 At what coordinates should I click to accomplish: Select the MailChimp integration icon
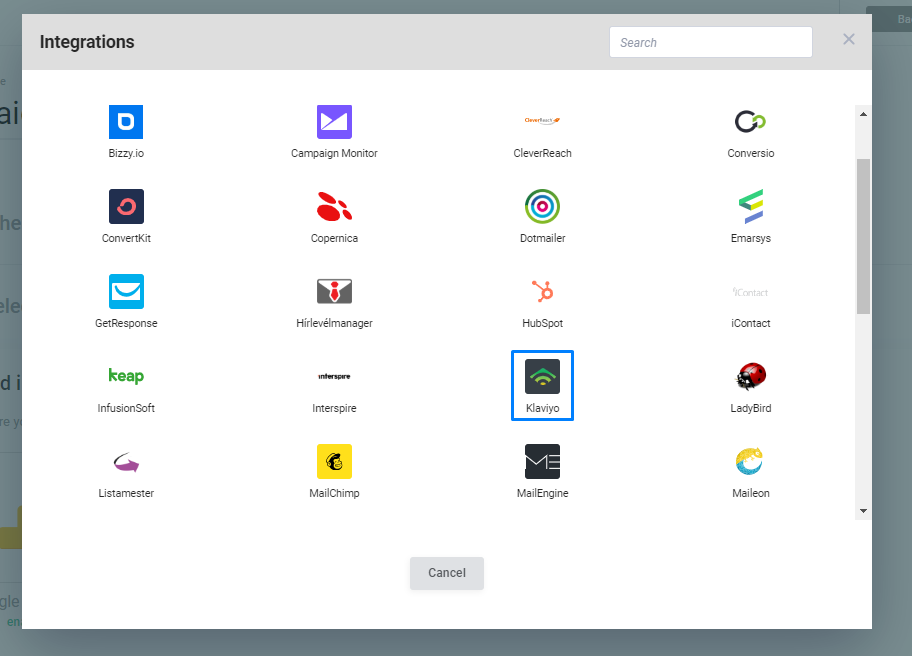point(334,462)
